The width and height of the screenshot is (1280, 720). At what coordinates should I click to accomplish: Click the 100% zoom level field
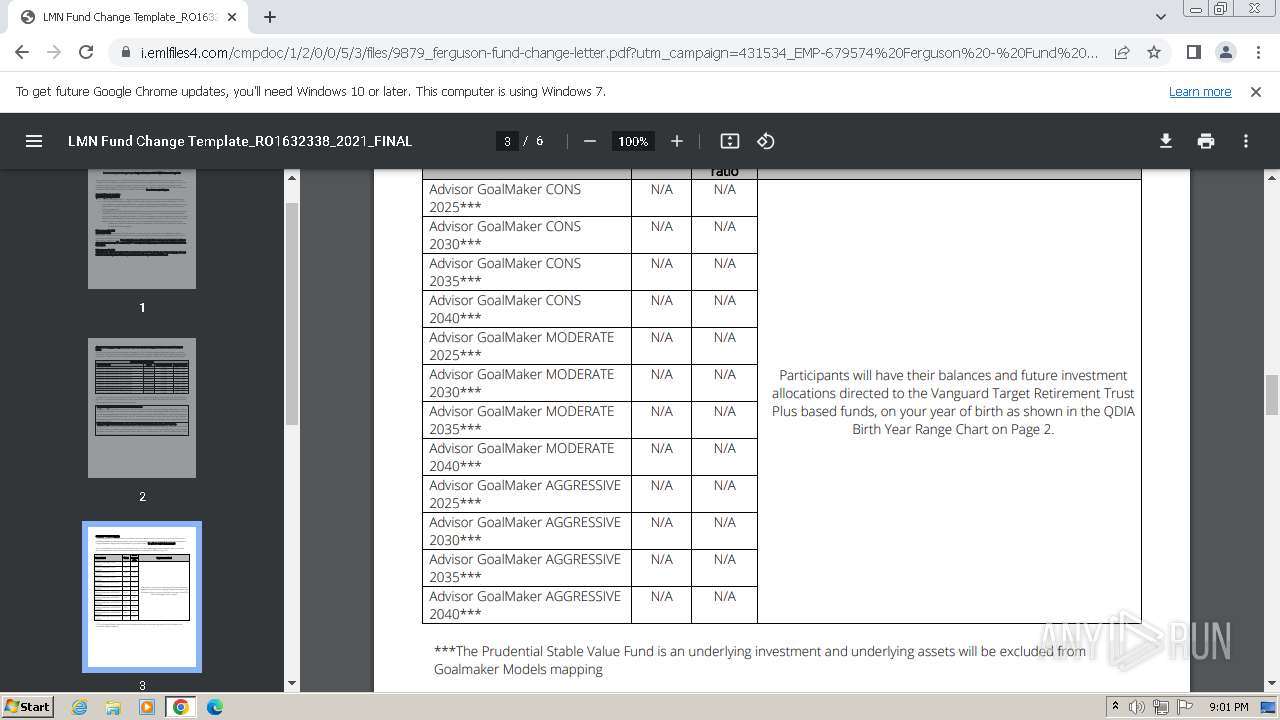coord(633,141)
